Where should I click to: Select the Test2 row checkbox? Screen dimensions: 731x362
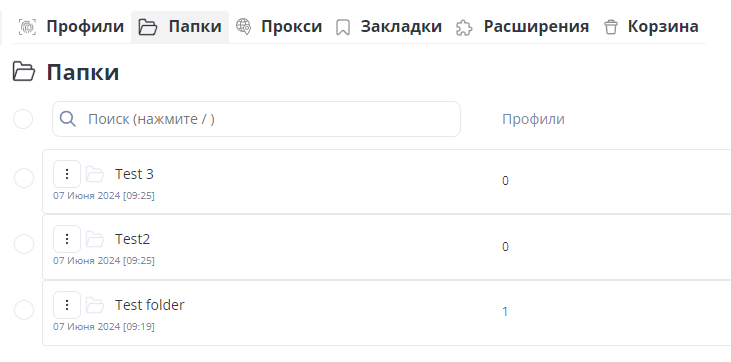coord(24,244)
